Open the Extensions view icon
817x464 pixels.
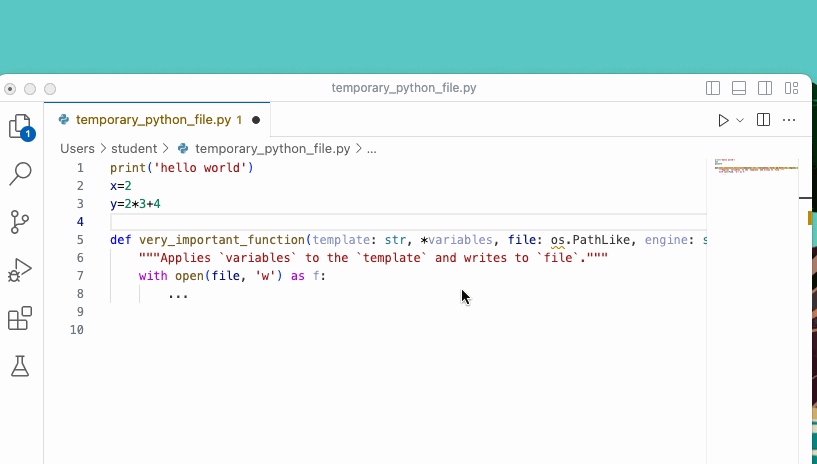[x=20, y=318]
